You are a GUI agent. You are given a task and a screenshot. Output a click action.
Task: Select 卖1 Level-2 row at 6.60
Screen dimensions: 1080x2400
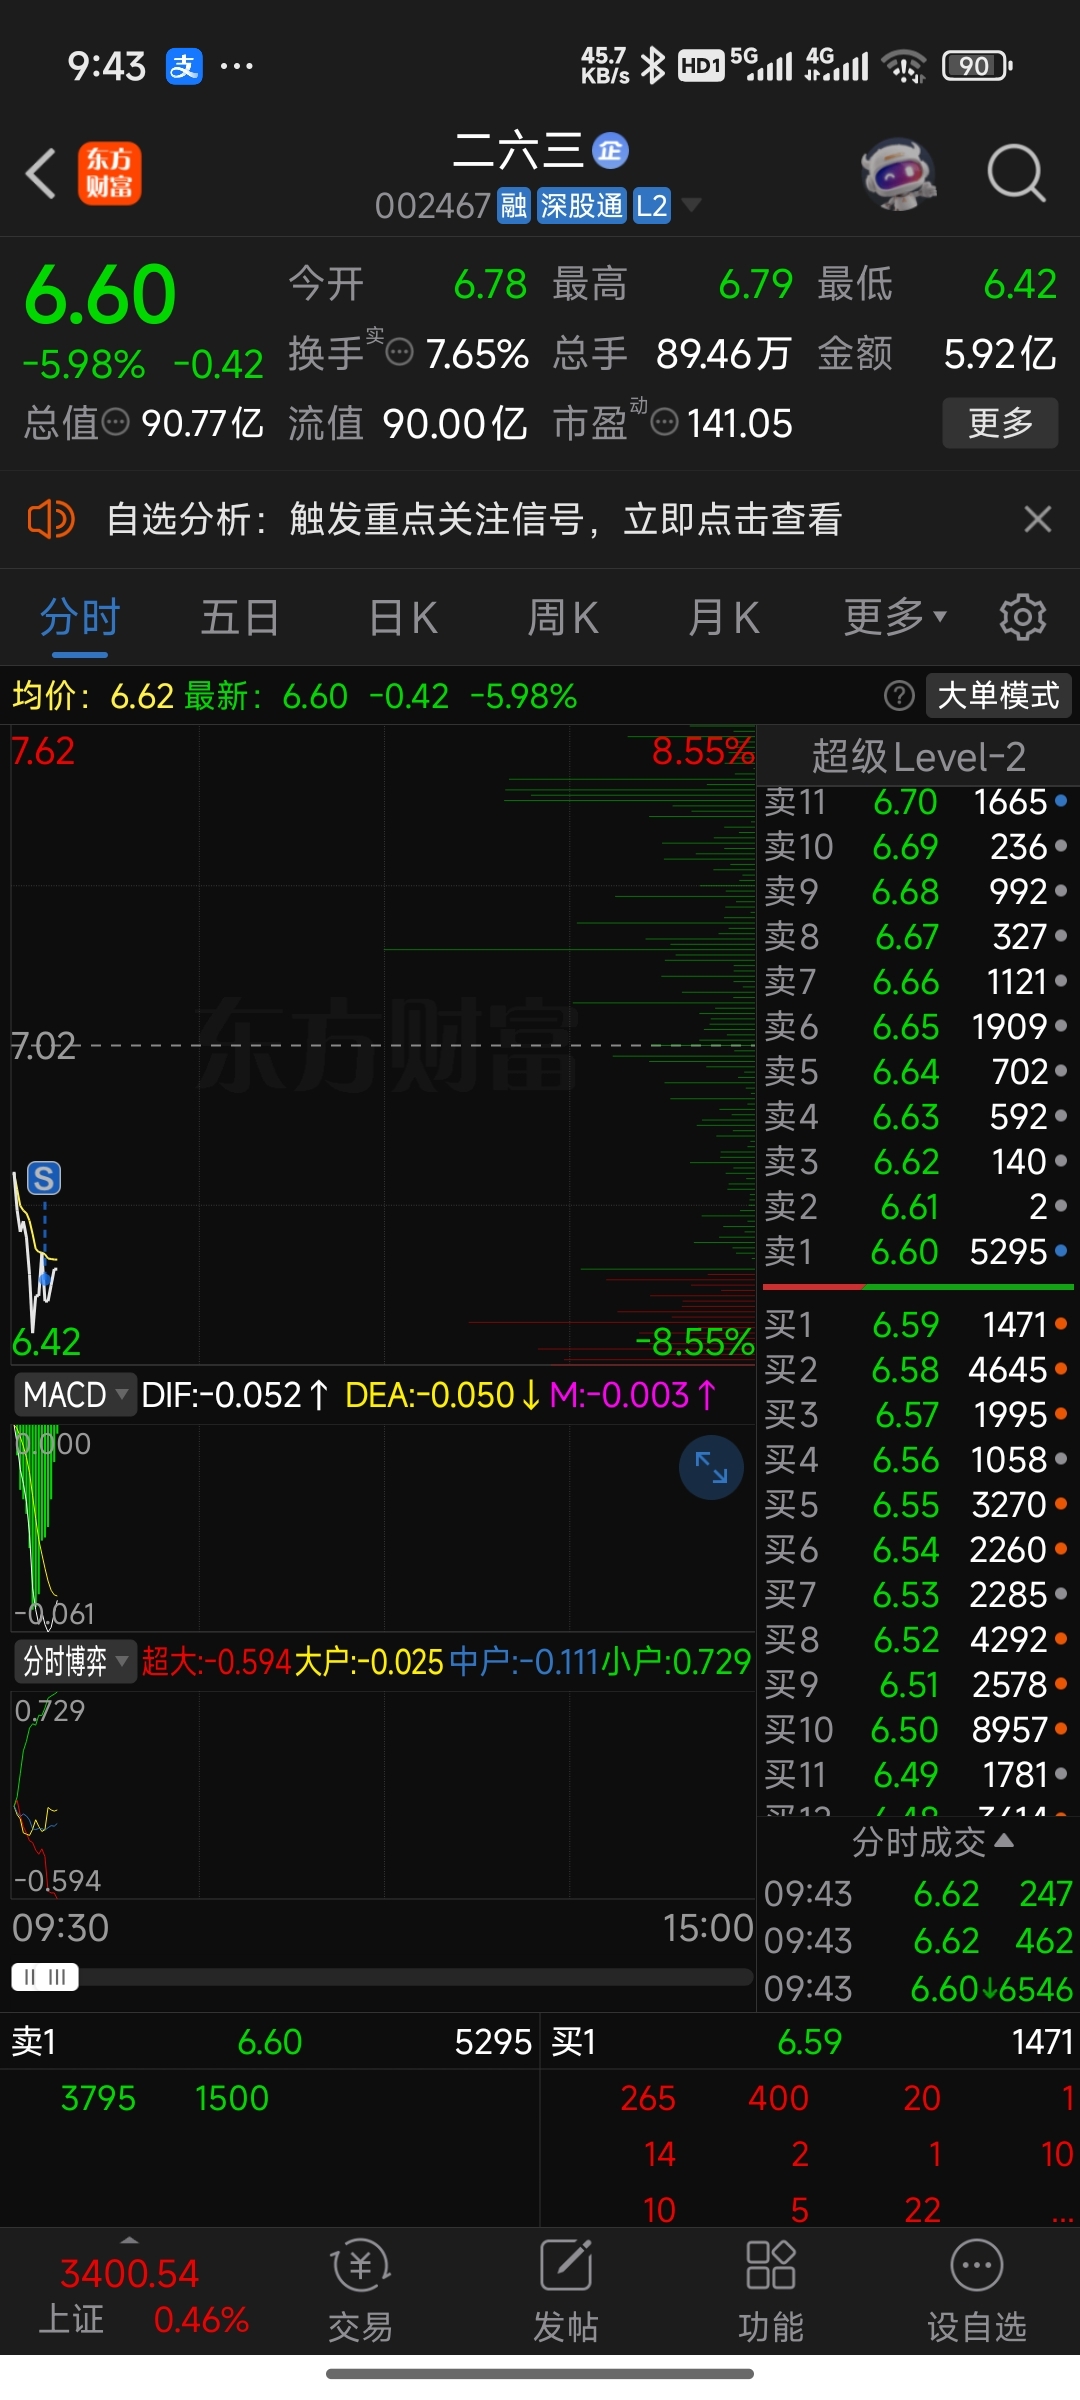[917, 1252]
